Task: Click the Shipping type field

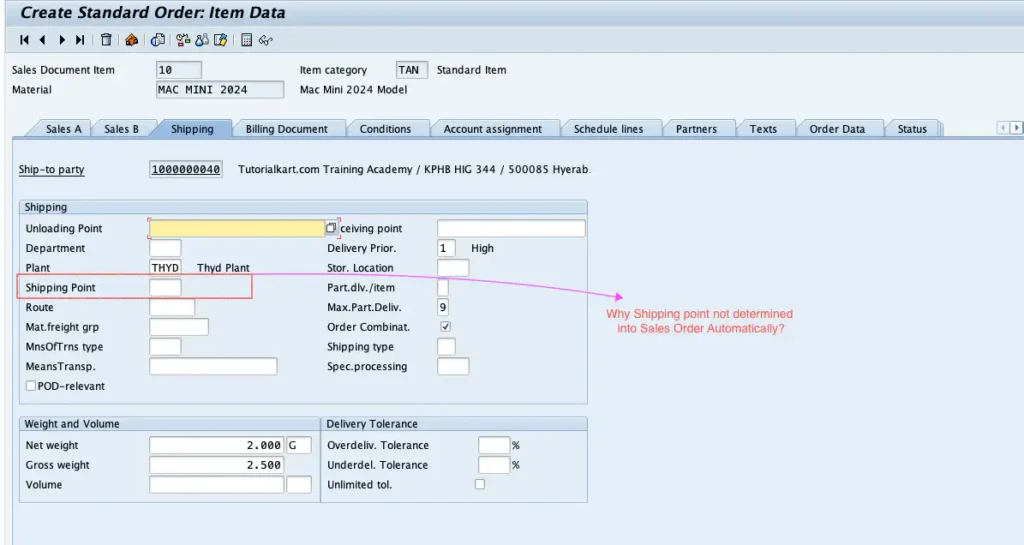Action: pos(446,347)
